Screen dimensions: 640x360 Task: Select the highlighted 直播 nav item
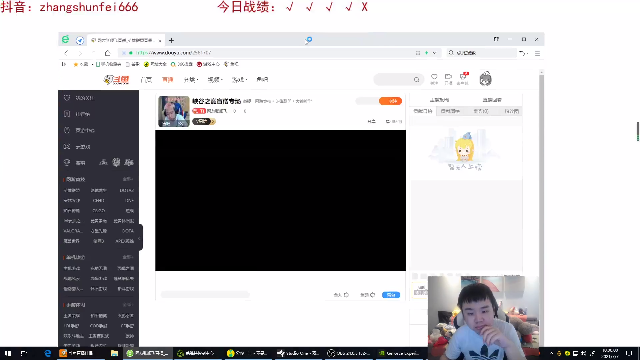point(167,80)
